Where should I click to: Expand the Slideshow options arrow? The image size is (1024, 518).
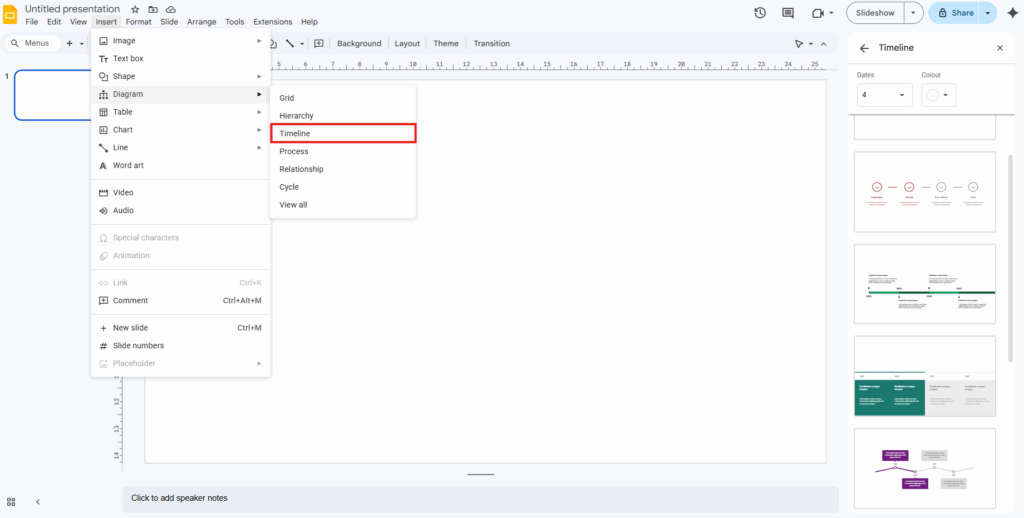913,13
